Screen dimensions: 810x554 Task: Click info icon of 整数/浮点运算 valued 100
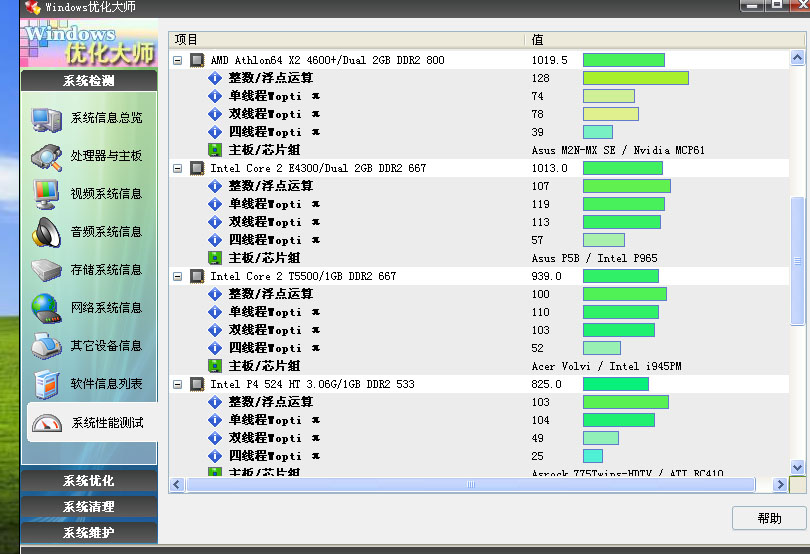coord(215,295)
